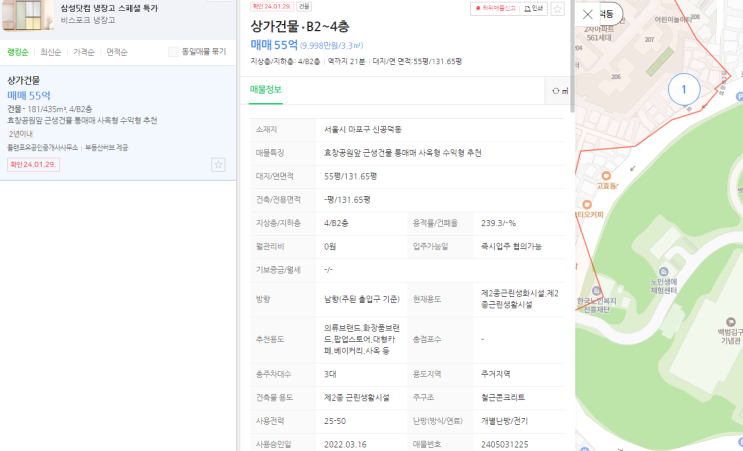Click the 239.3/-% floor area ratio value

pos(498,223)
